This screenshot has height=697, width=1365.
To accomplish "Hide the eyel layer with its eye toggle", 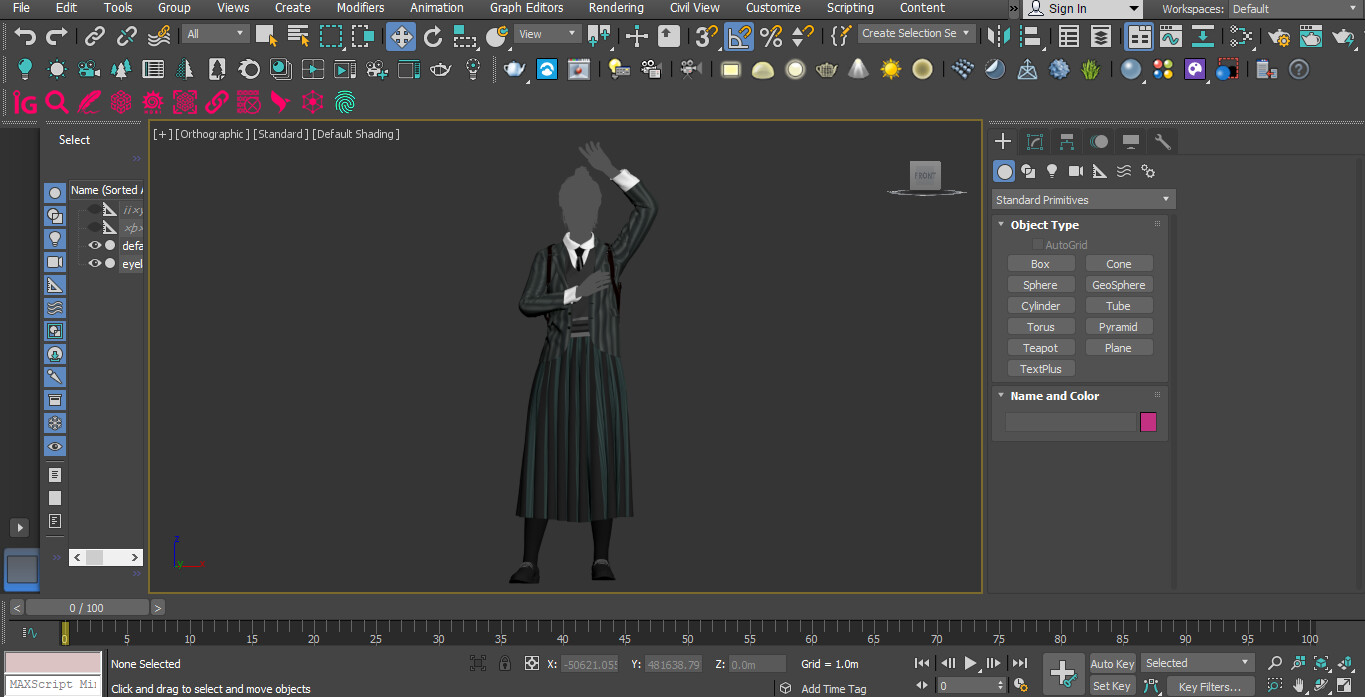I will pyautogui.click(x=94, y=263).
